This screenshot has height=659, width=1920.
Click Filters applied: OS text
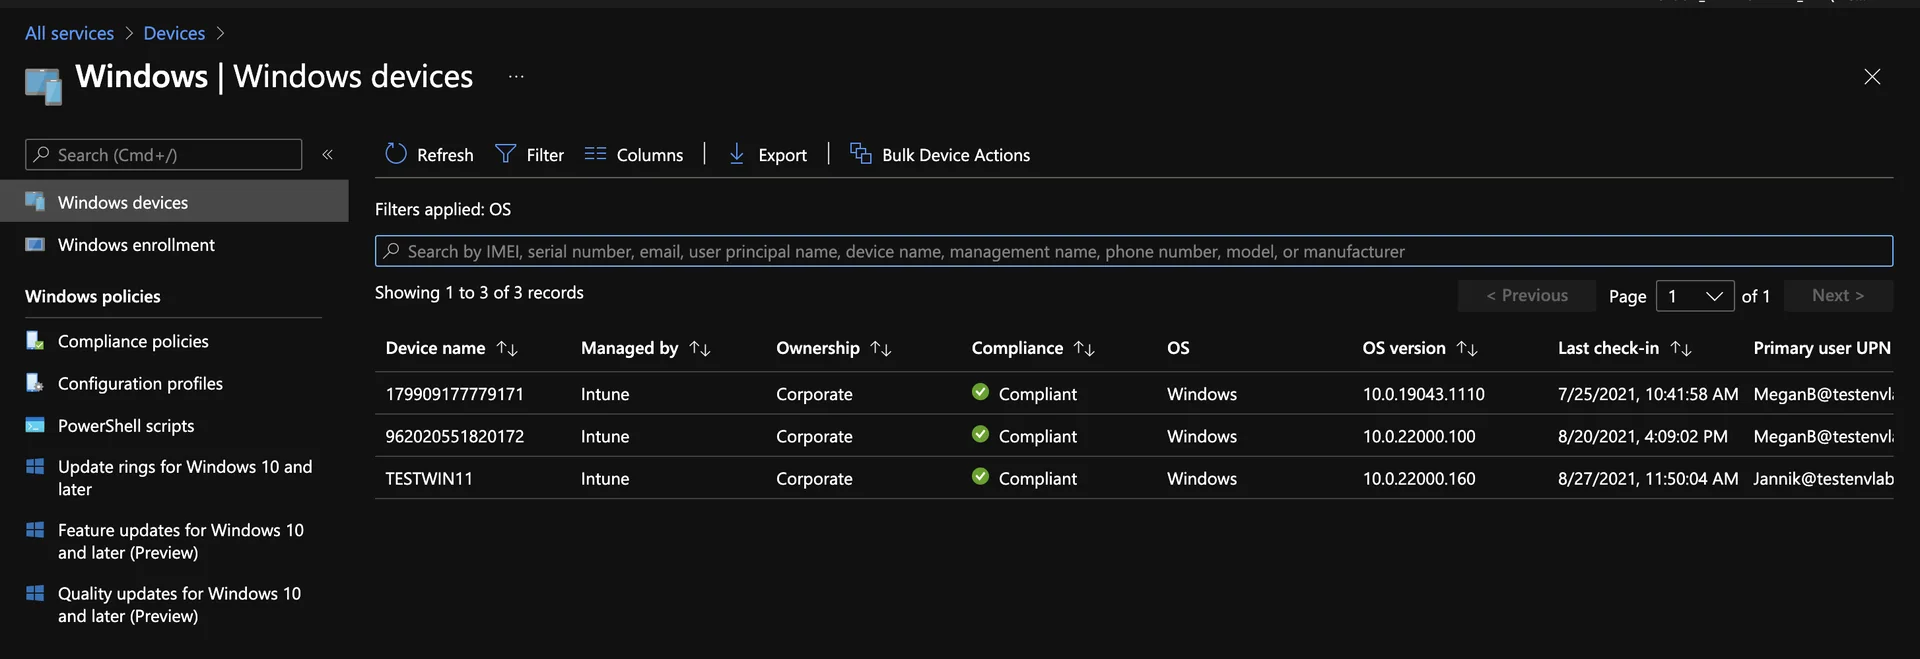(443, 209)
